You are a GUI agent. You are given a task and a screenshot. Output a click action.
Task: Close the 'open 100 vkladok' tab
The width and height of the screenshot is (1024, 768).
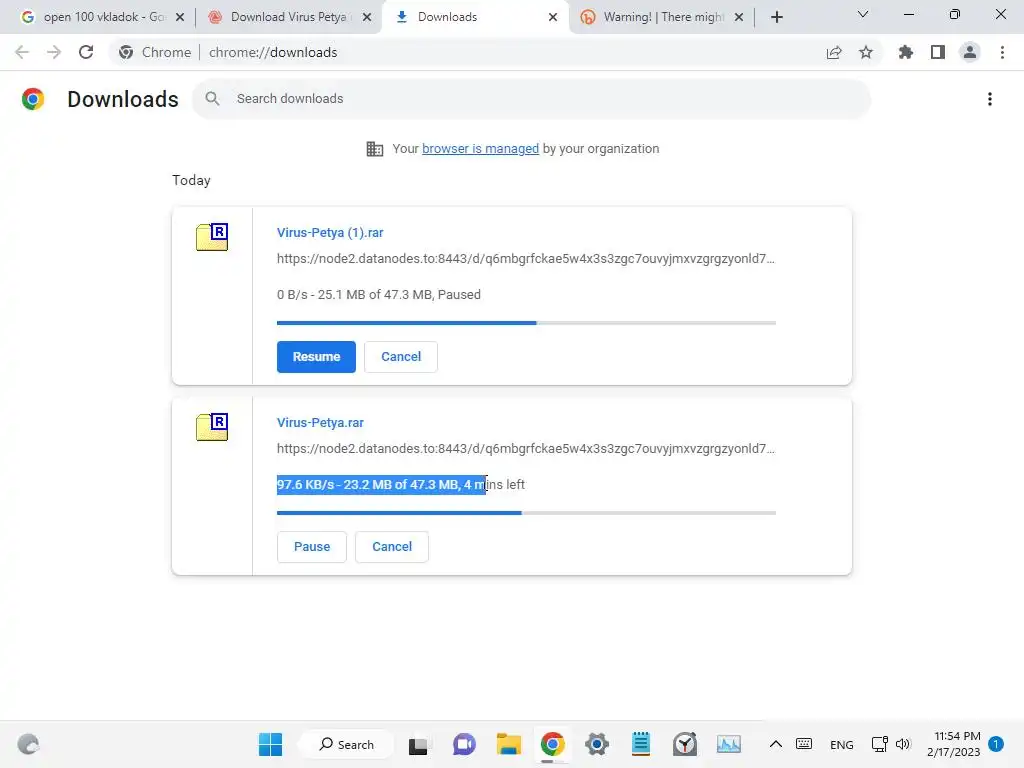(x=180, y=18)
